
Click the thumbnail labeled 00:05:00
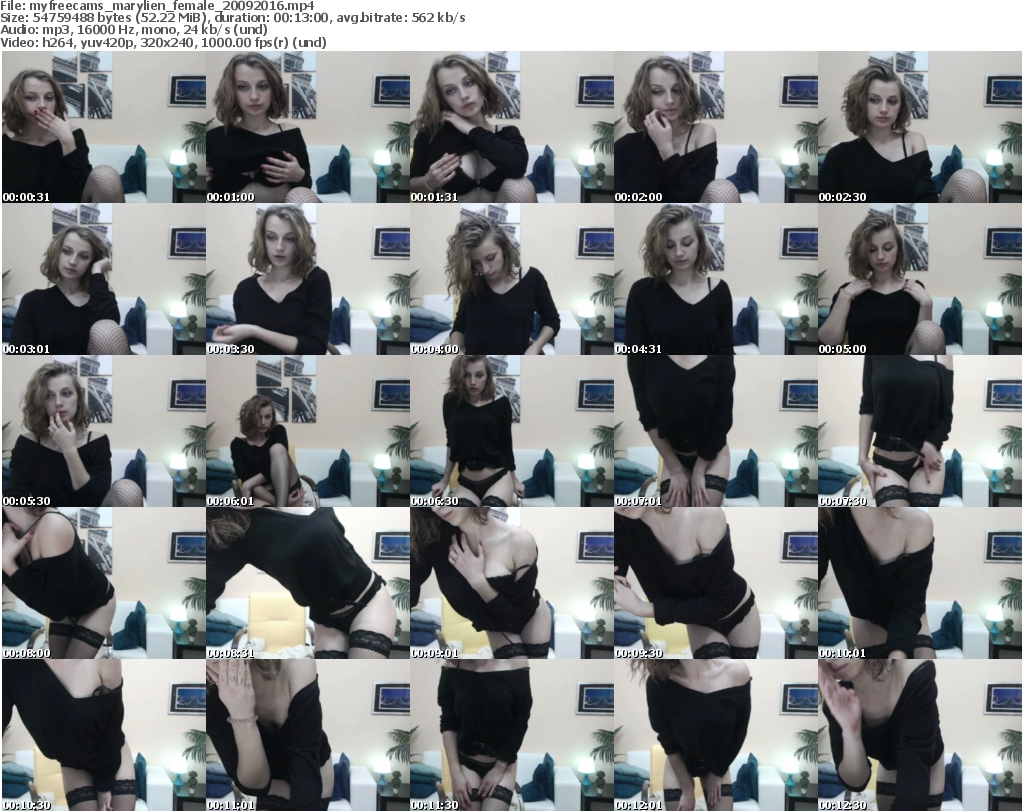coord(919,280)
